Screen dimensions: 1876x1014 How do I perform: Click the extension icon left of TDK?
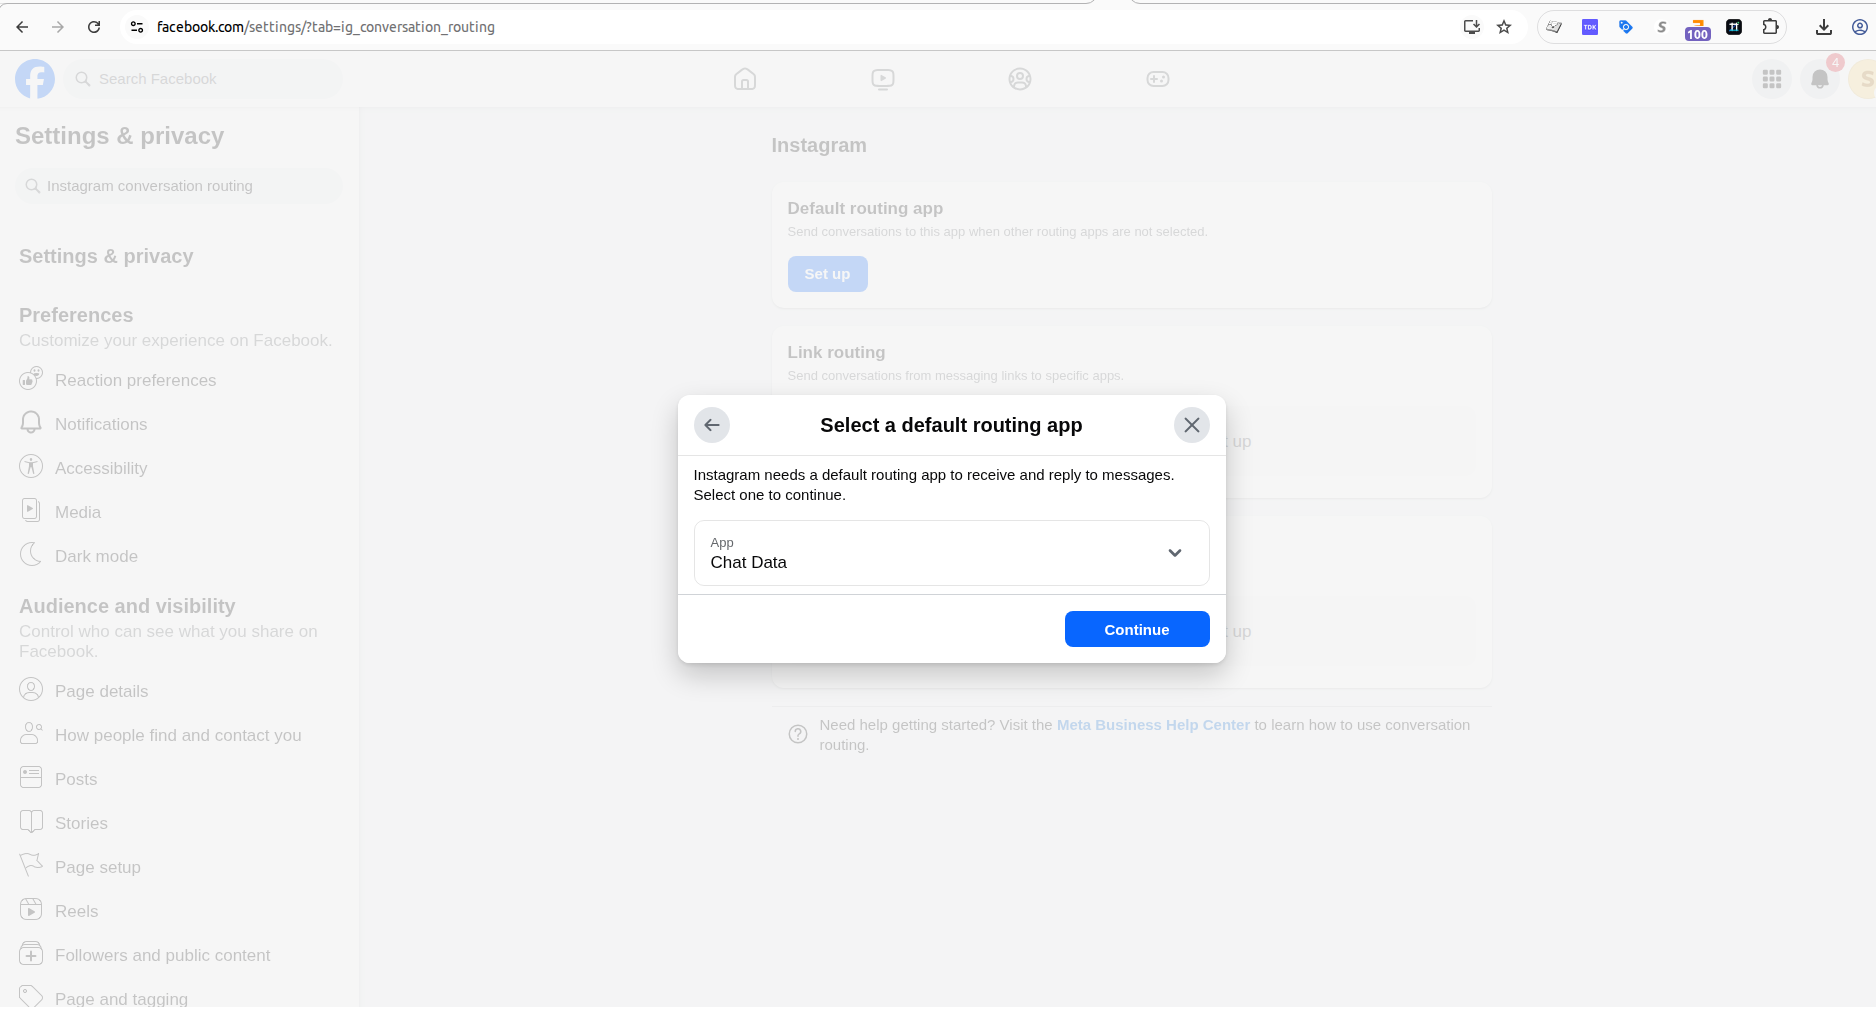click(x=1554, y=27)
